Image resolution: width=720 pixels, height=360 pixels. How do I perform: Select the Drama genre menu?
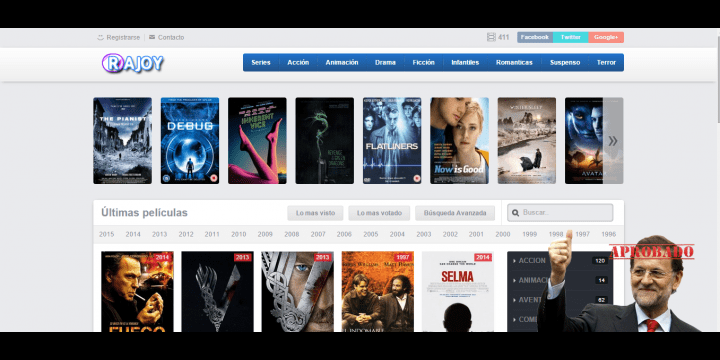coord(385,62)
